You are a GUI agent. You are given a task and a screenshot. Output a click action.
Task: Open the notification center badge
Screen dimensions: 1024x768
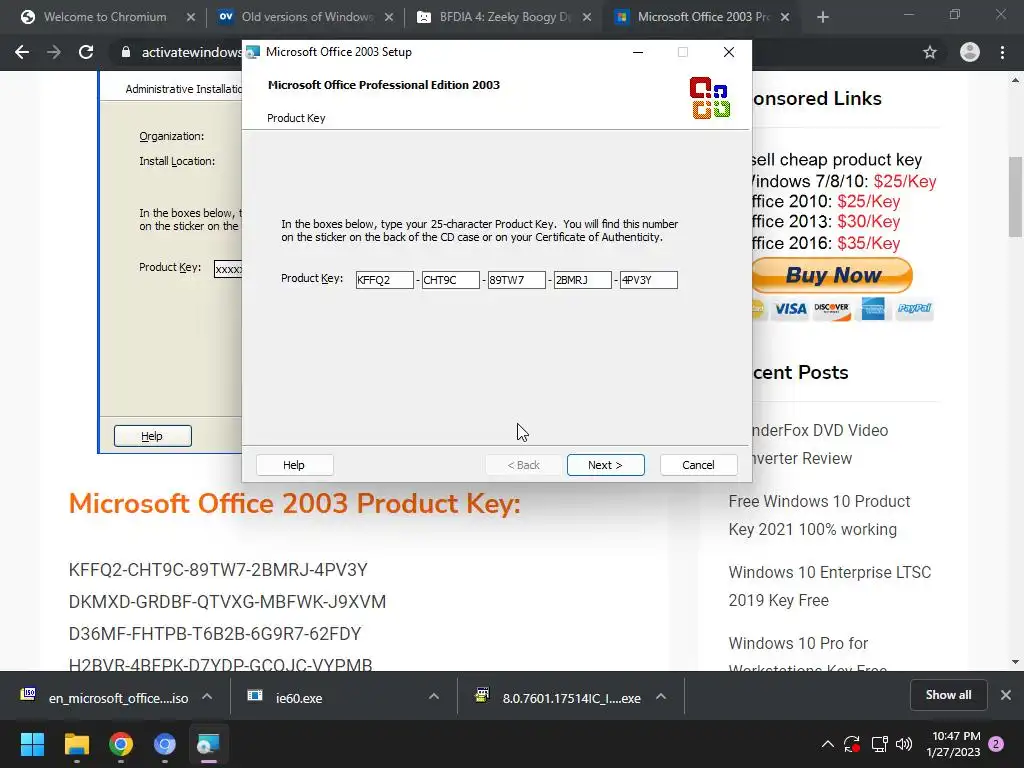(996, 744)
